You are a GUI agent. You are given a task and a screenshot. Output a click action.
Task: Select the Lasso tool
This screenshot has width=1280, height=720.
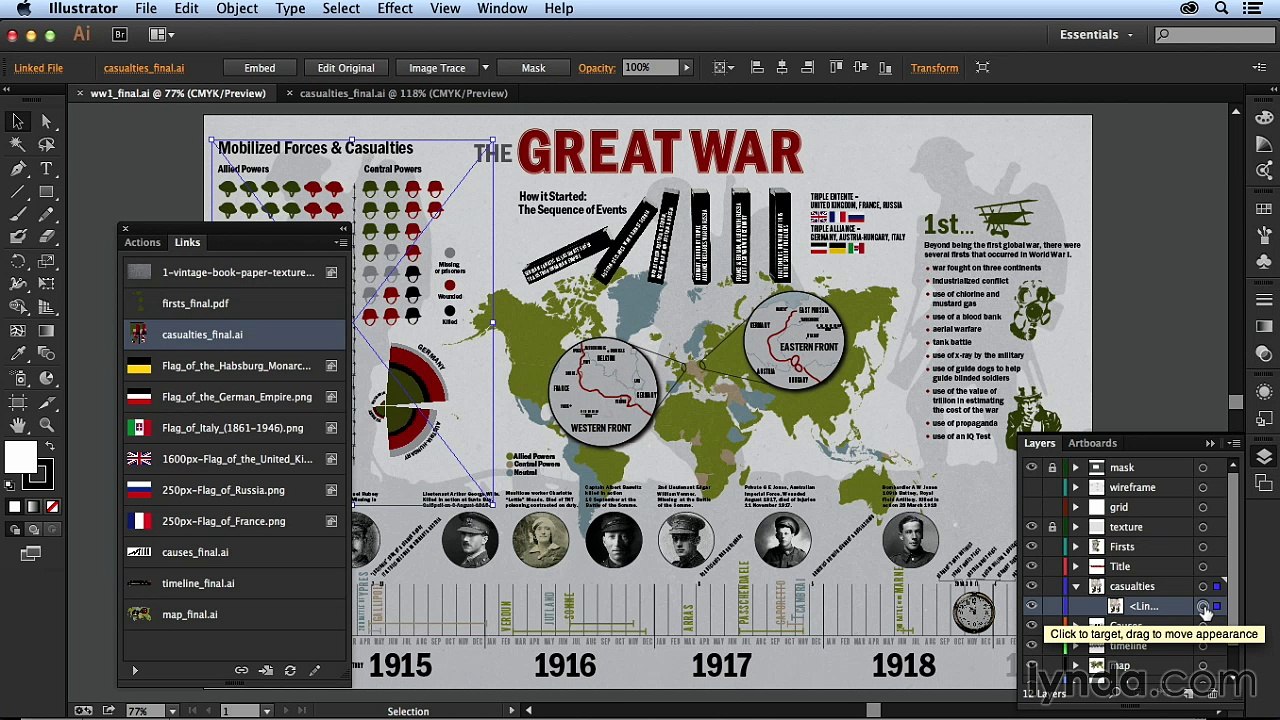[x=46, y=145]
